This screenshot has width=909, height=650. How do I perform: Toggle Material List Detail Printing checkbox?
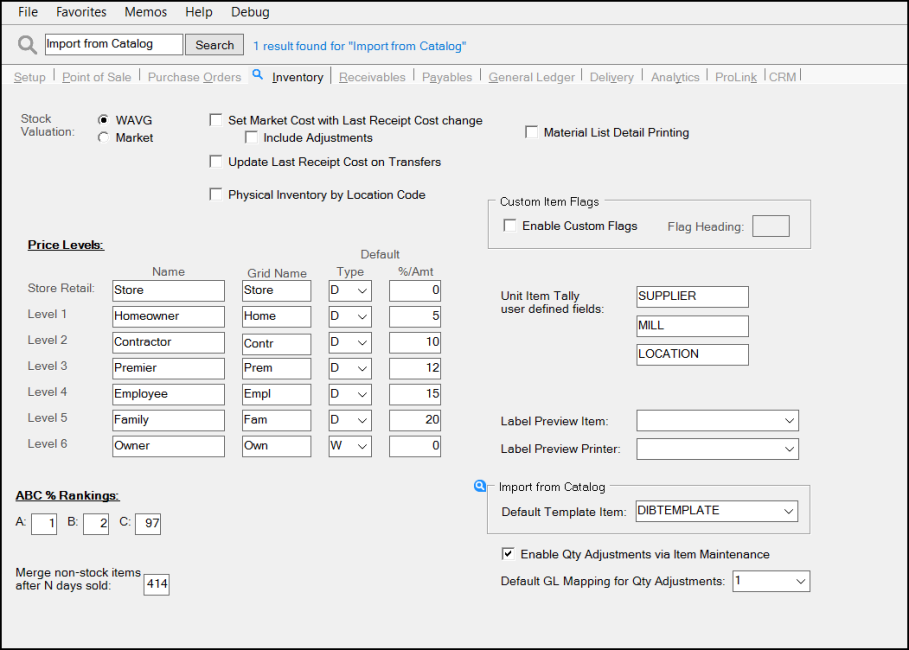tap(532, 132)
